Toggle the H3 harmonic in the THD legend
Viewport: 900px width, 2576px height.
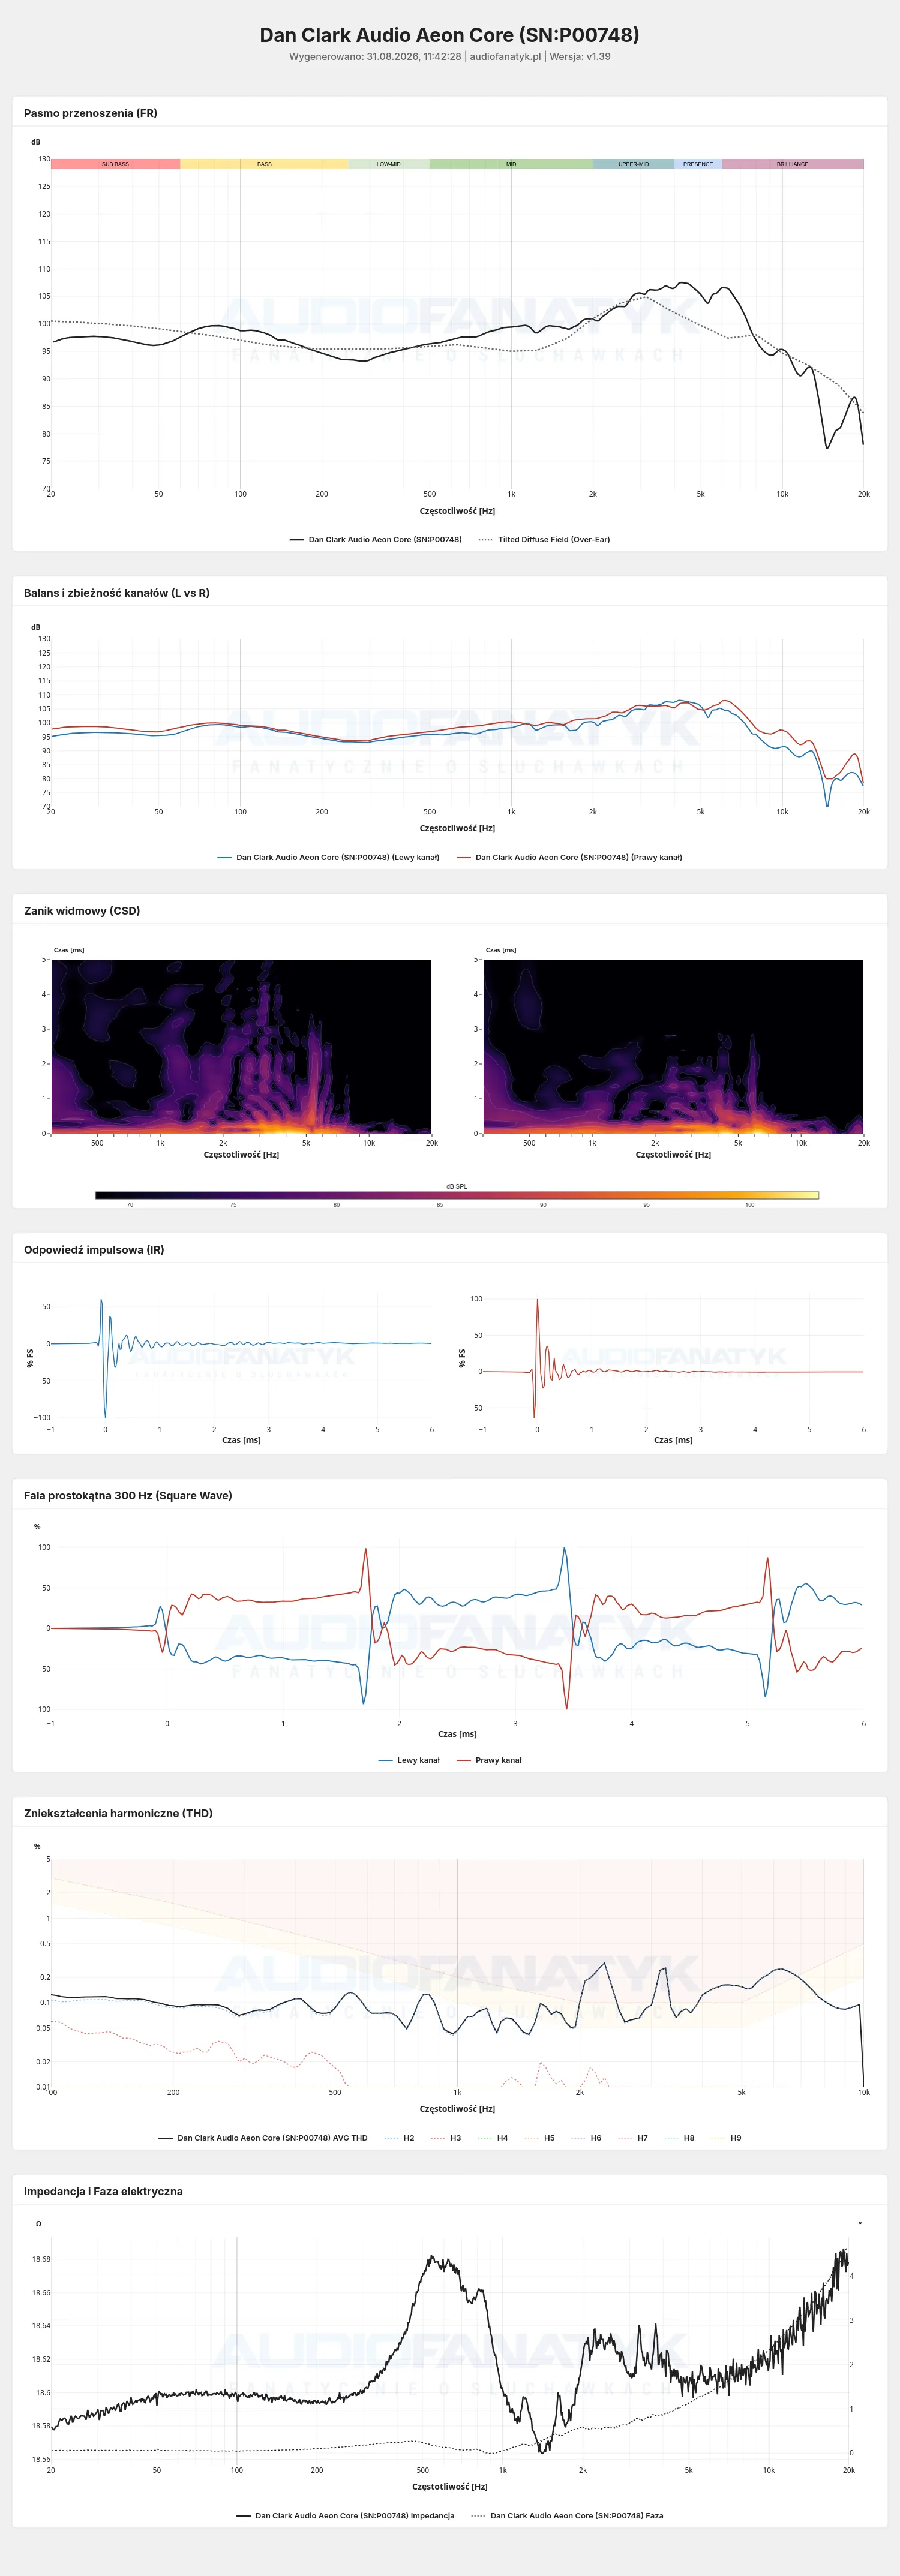(446, 2138)
